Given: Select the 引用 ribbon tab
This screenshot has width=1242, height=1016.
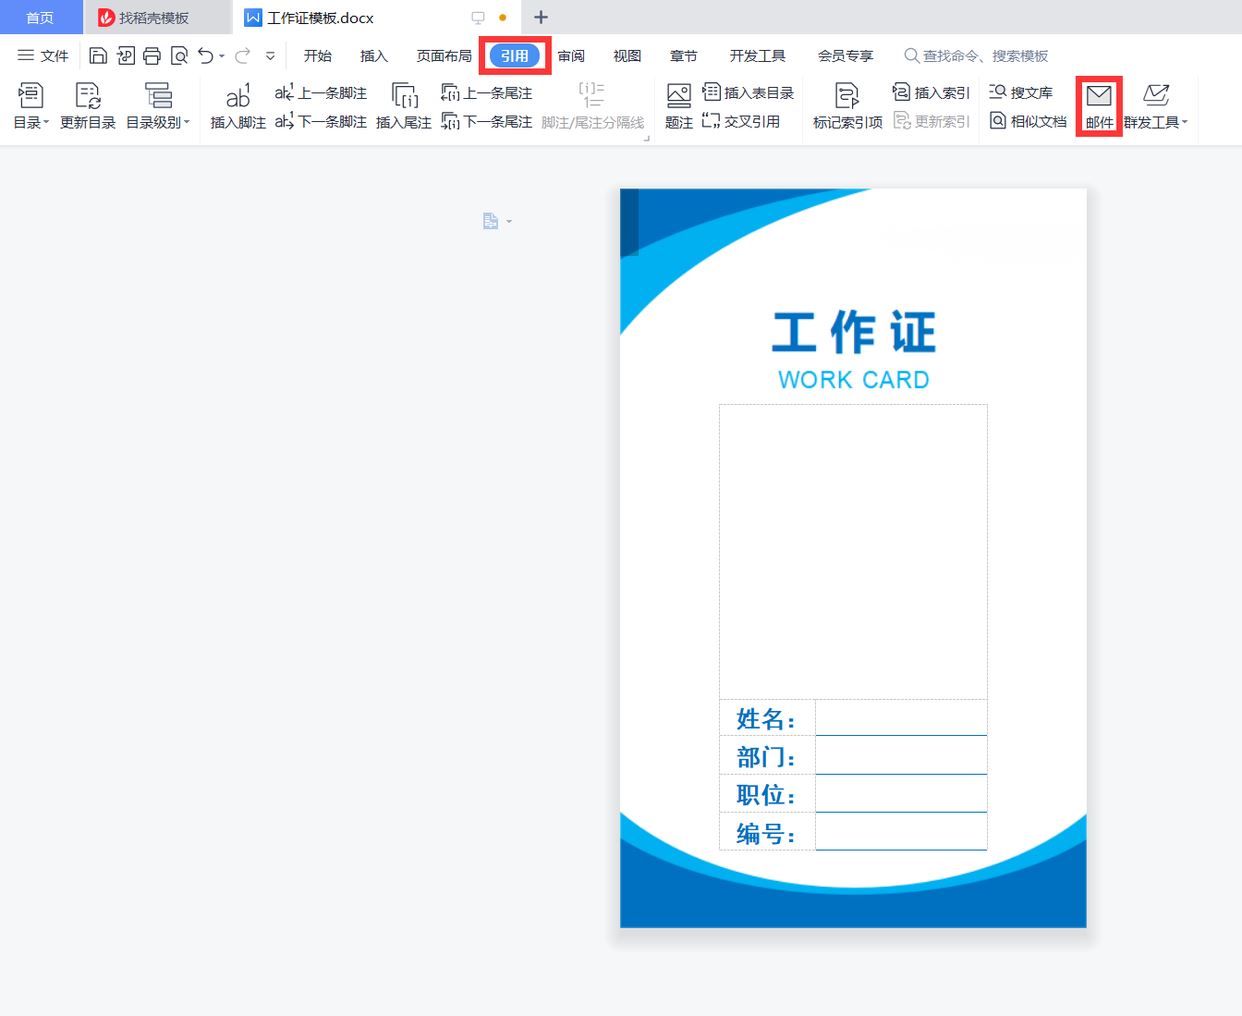Looking at the screenshot, I should pyautogui.click(x=515, y=56).
